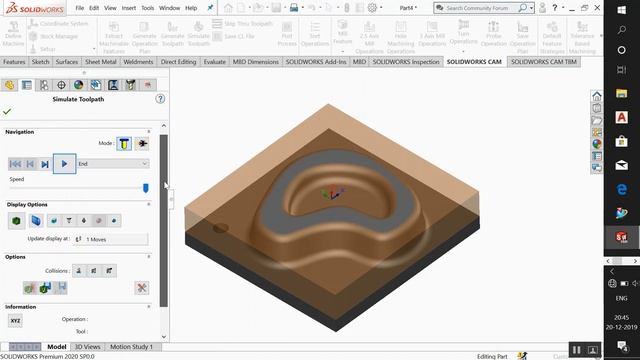Open the FeatureManager design tree tab
The height and width of the screenshot is (360, 640).
click(9, 85)
